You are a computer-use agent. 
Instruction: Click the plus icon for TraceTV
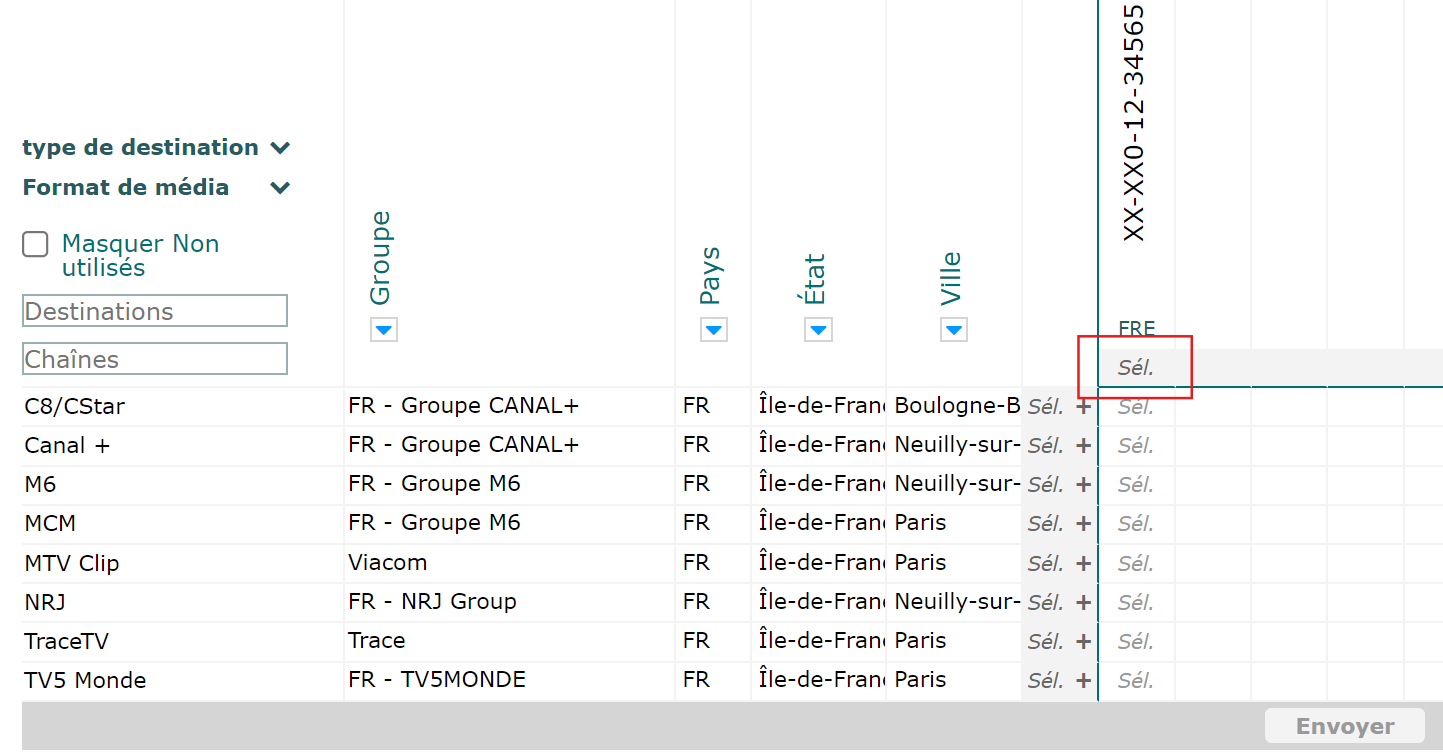1083,642
